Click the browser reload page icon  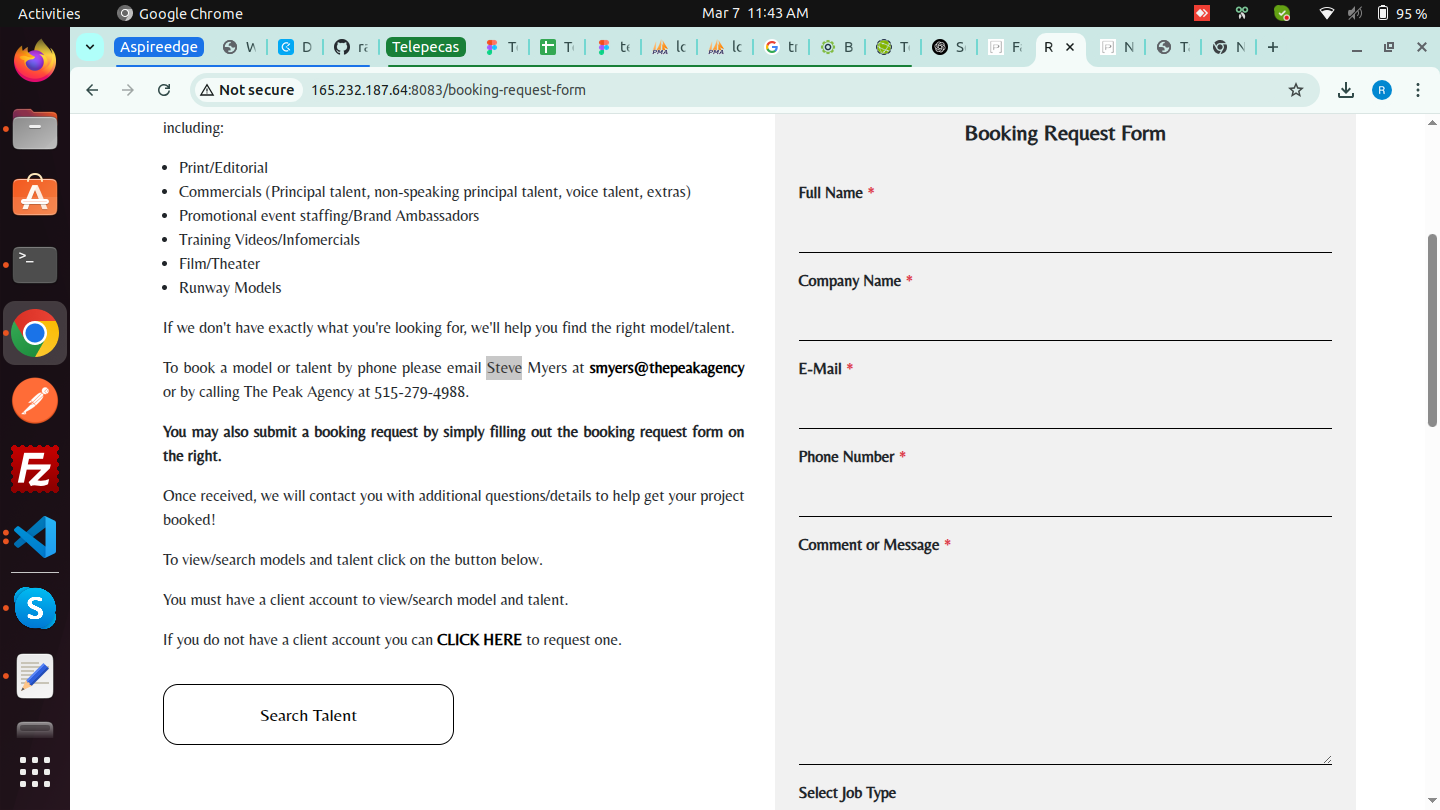(164, 90)
